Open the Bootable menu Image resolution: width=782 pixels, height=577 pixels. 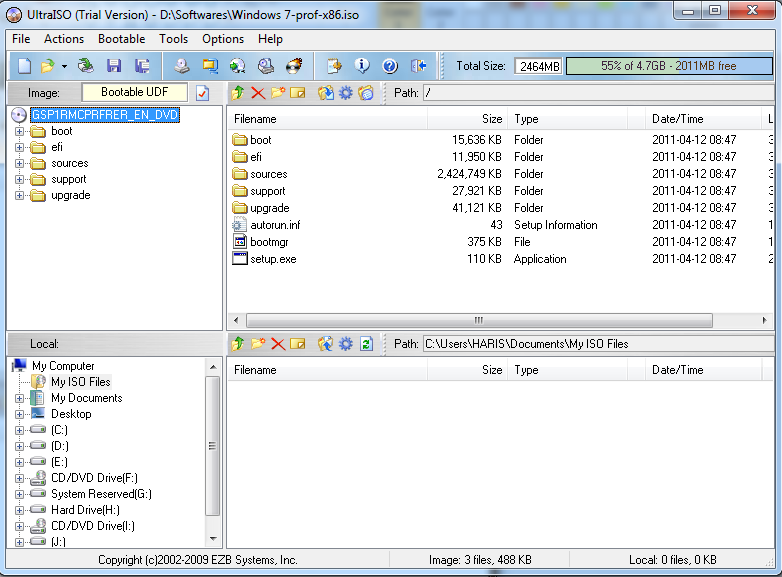[x=122, y=39]
